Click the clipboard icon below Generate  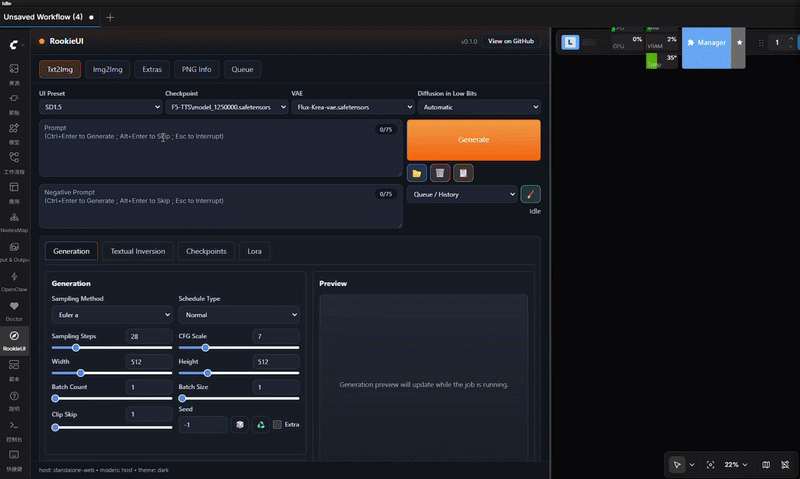(463, 173)
